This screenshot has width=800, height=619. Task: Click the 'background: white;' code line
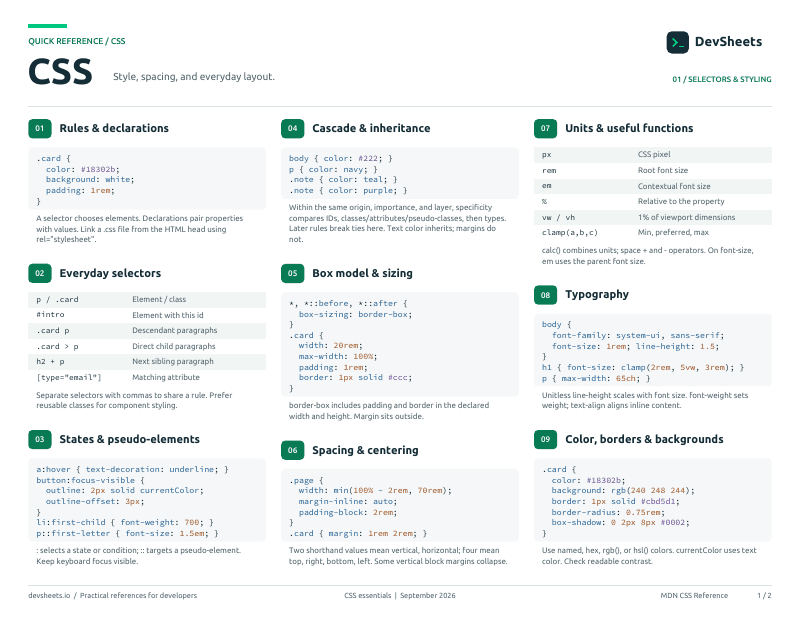point(90,180)
